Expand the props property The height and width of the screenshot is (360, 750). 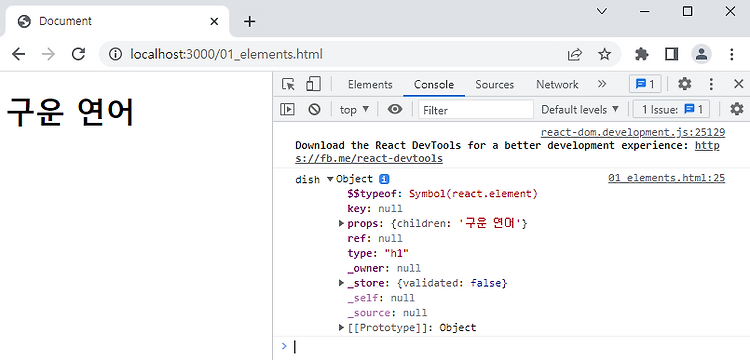click(x=342, y=223)
